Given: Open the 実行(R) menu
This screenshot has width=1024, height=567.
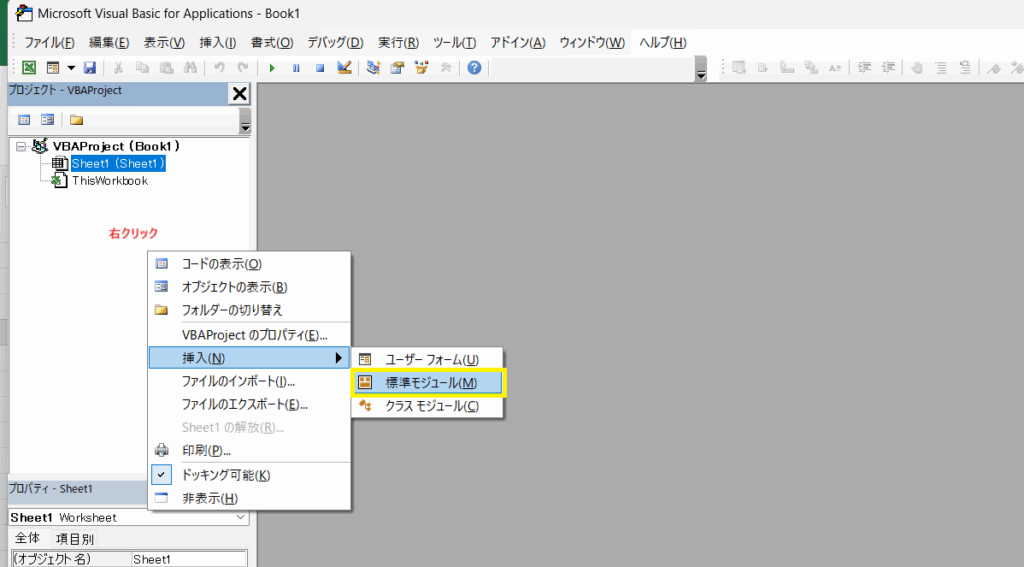Looking at the screenshot, I should click(398, 43).
